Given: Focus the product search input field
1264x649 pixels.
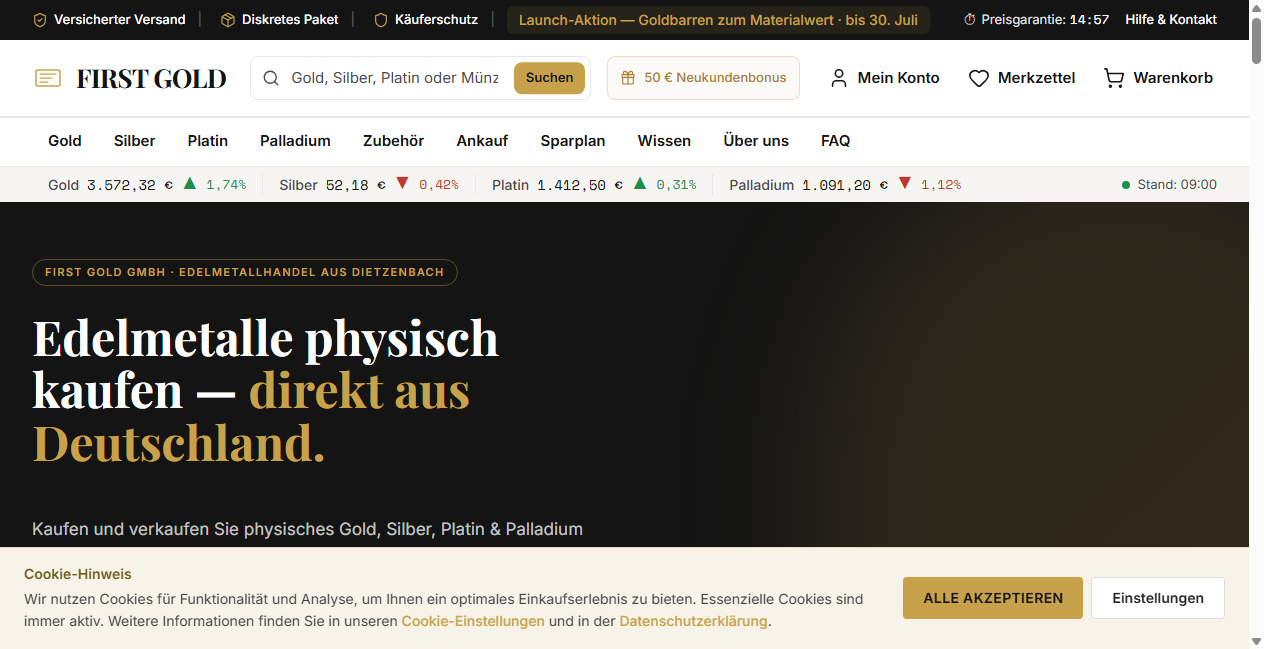Looking at the screenshot, I should click(395, 78).
